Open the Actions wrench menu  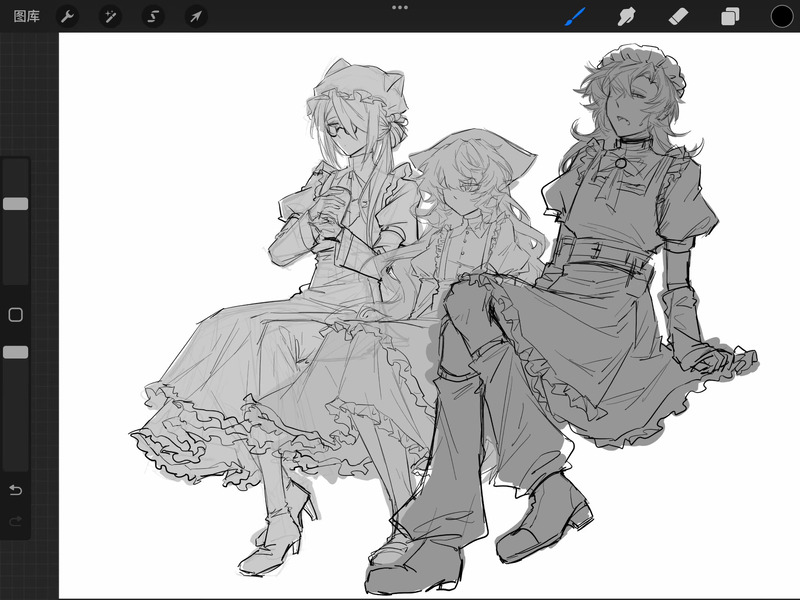point(67,16)
